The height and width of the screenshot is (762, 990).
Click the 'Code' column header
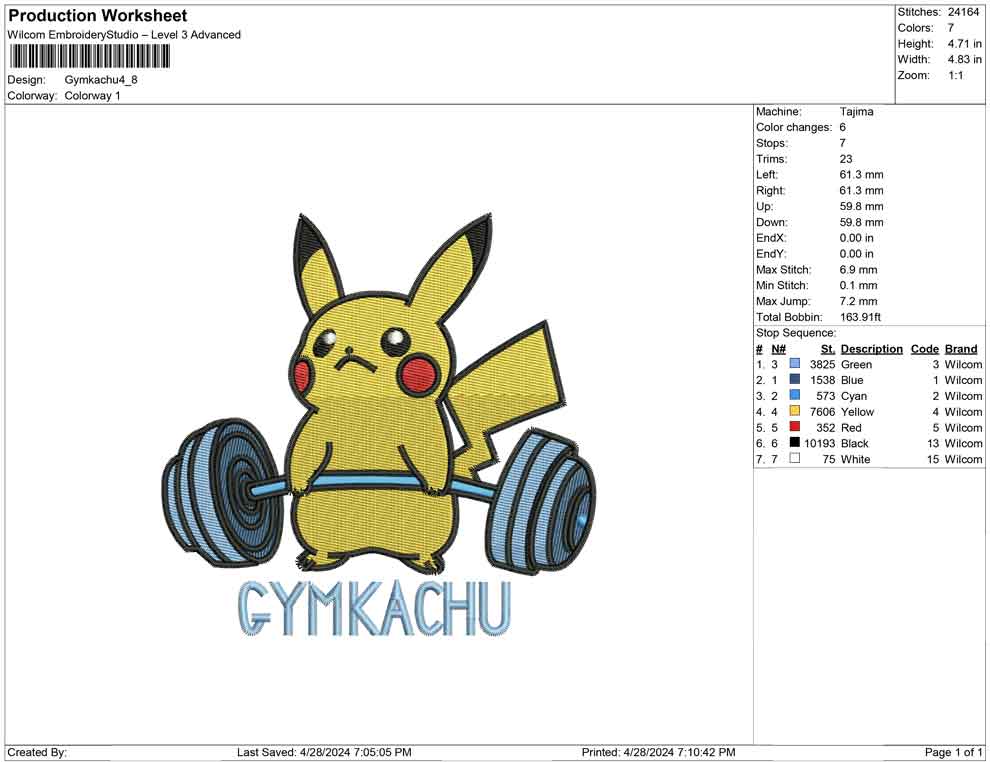coord(925,349)
